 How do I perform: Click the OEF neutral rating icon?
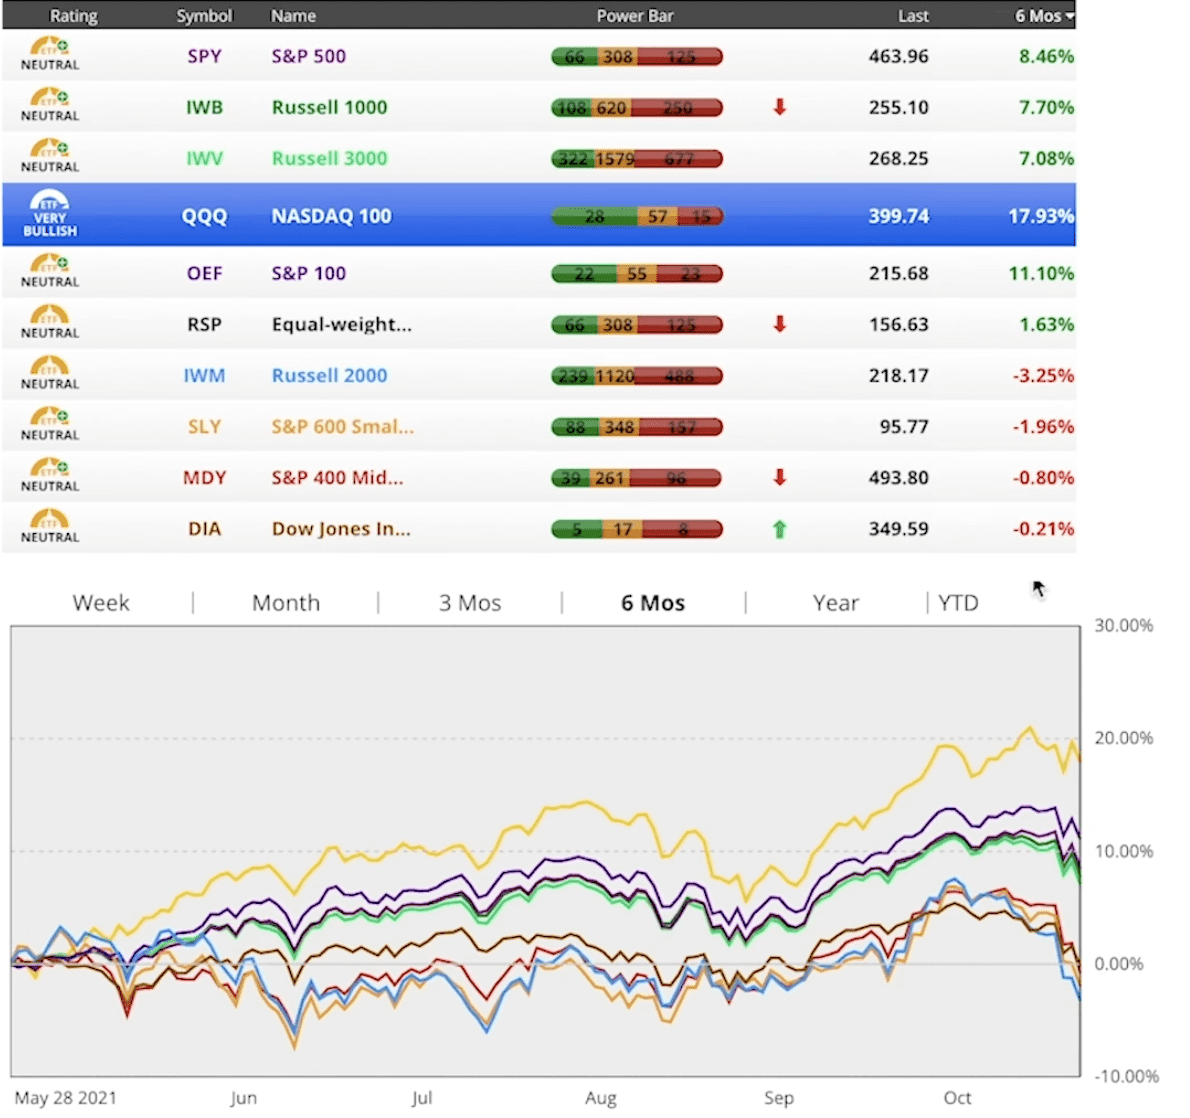tap(49, 271)
